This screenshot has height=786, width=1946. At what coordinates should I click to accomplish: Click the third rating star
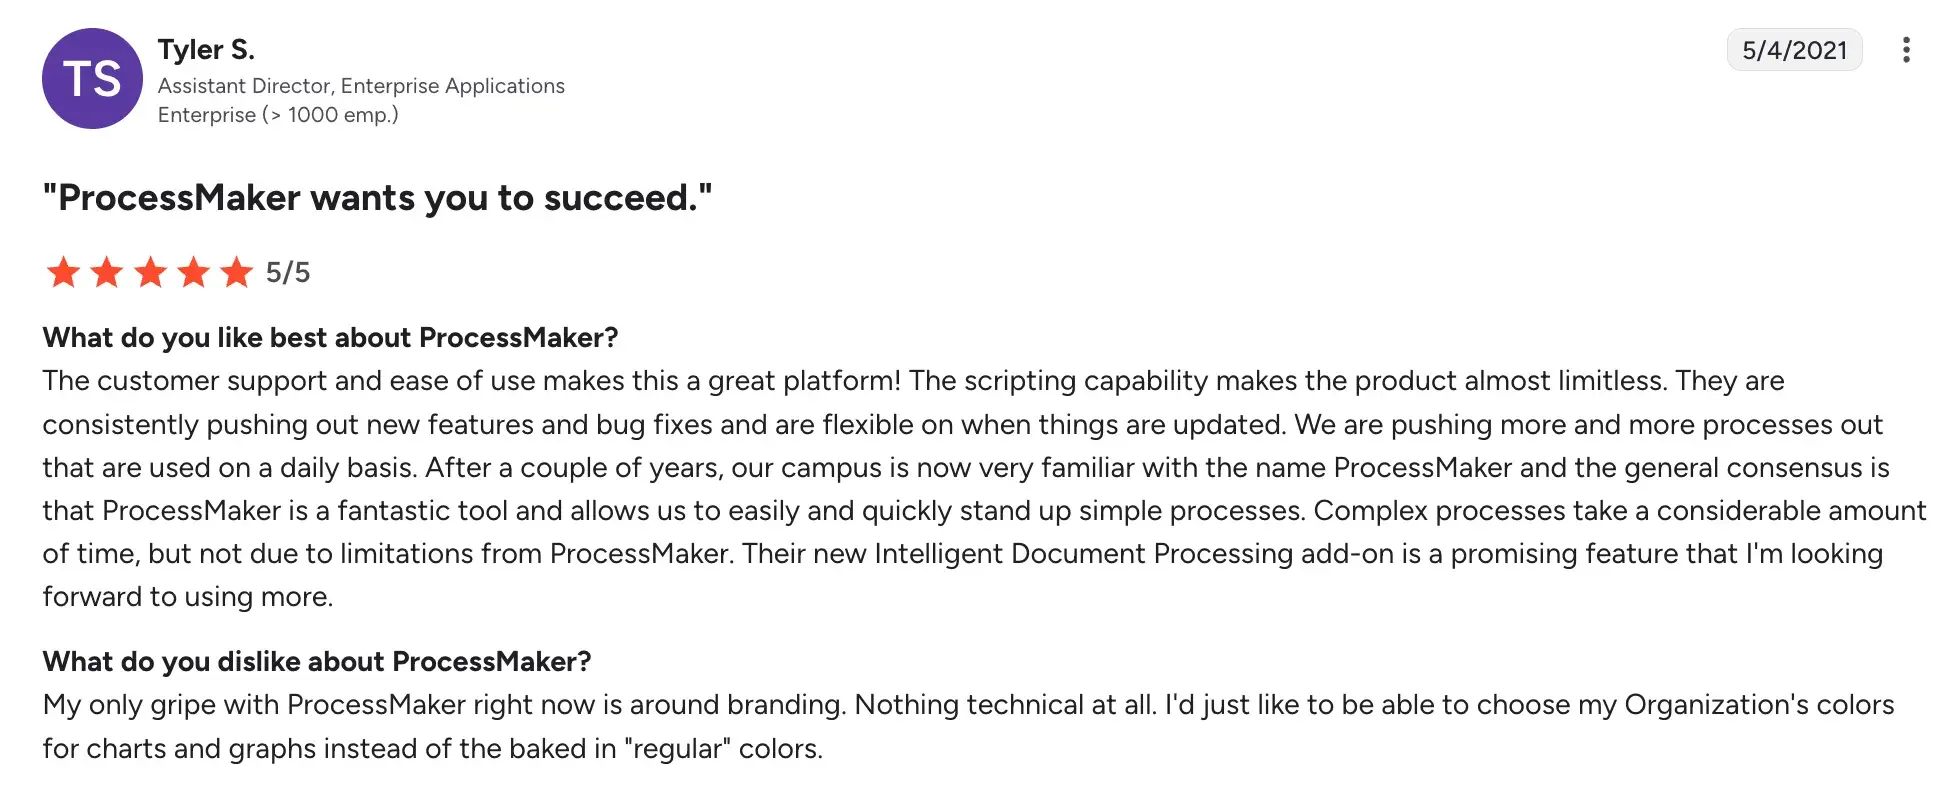[x=150, y=272]
